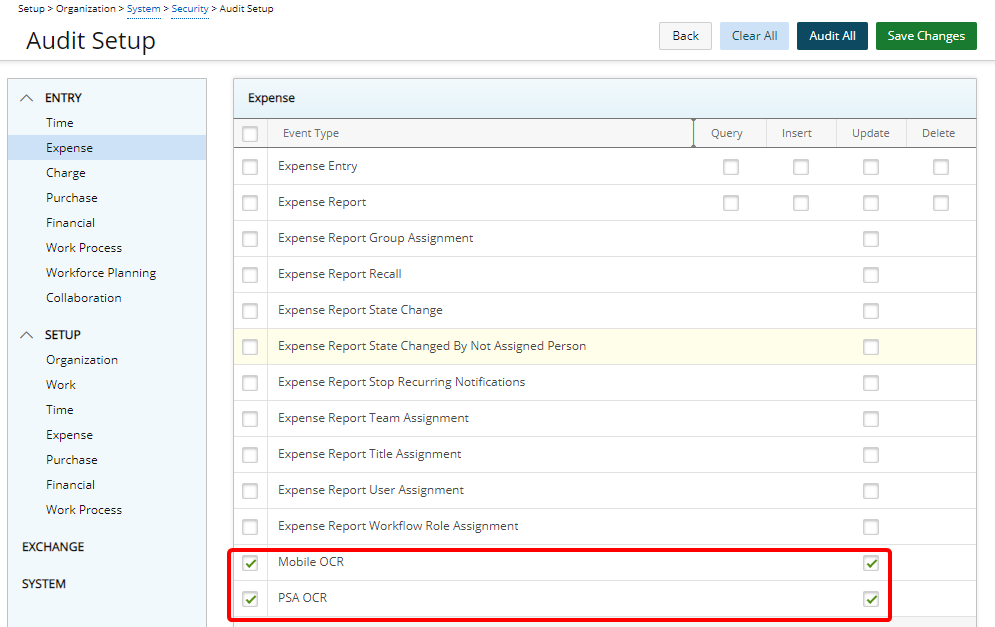Check the select-all checkbox in the header

pyautogui.click(x=250, y=134)
